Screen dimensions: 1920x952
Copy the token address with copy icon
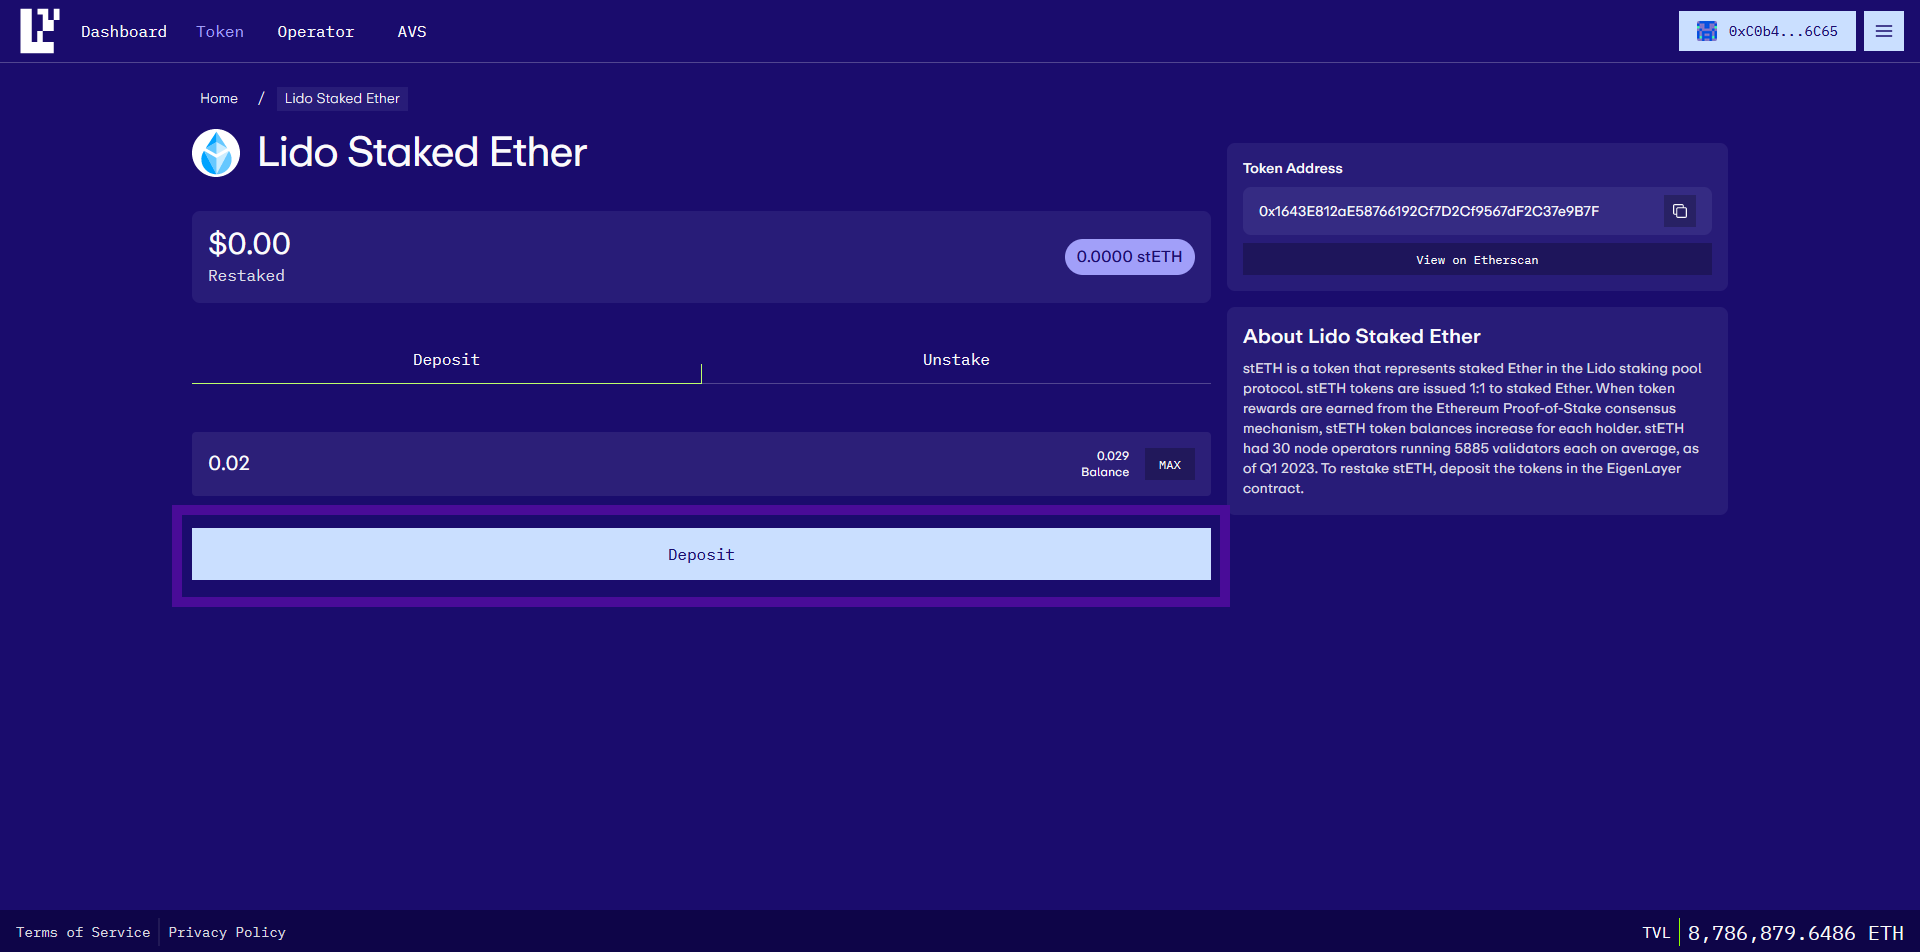[x=1679, y=211]
